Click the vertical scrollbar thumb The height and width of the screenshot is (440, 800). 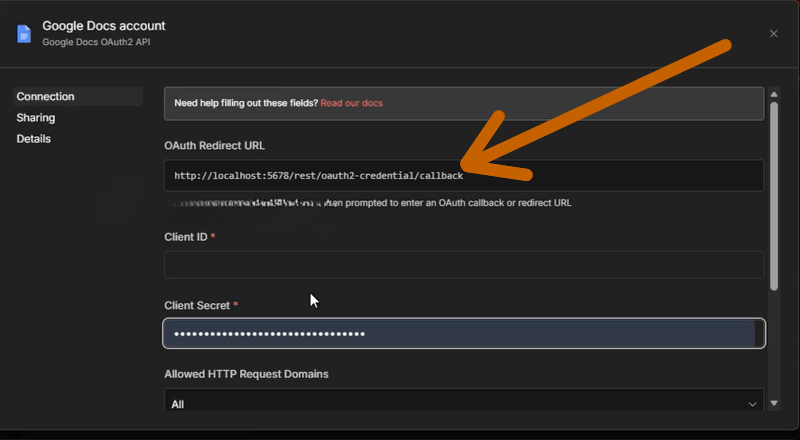tap(774, 197)
